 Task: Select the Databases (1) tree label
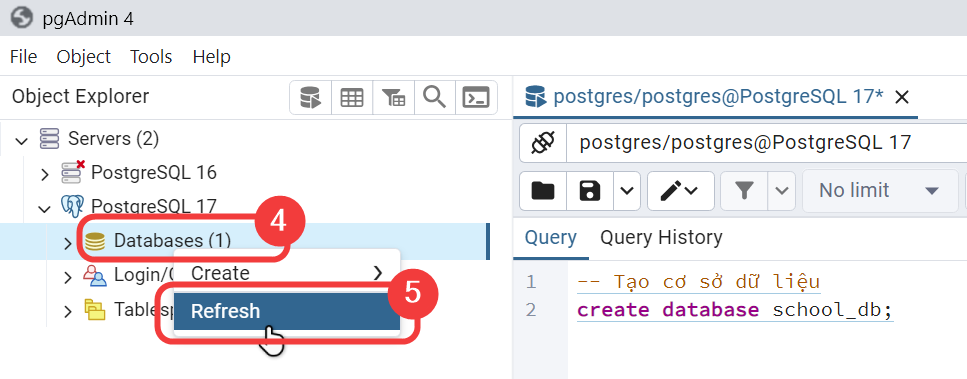tap(173, 240)
